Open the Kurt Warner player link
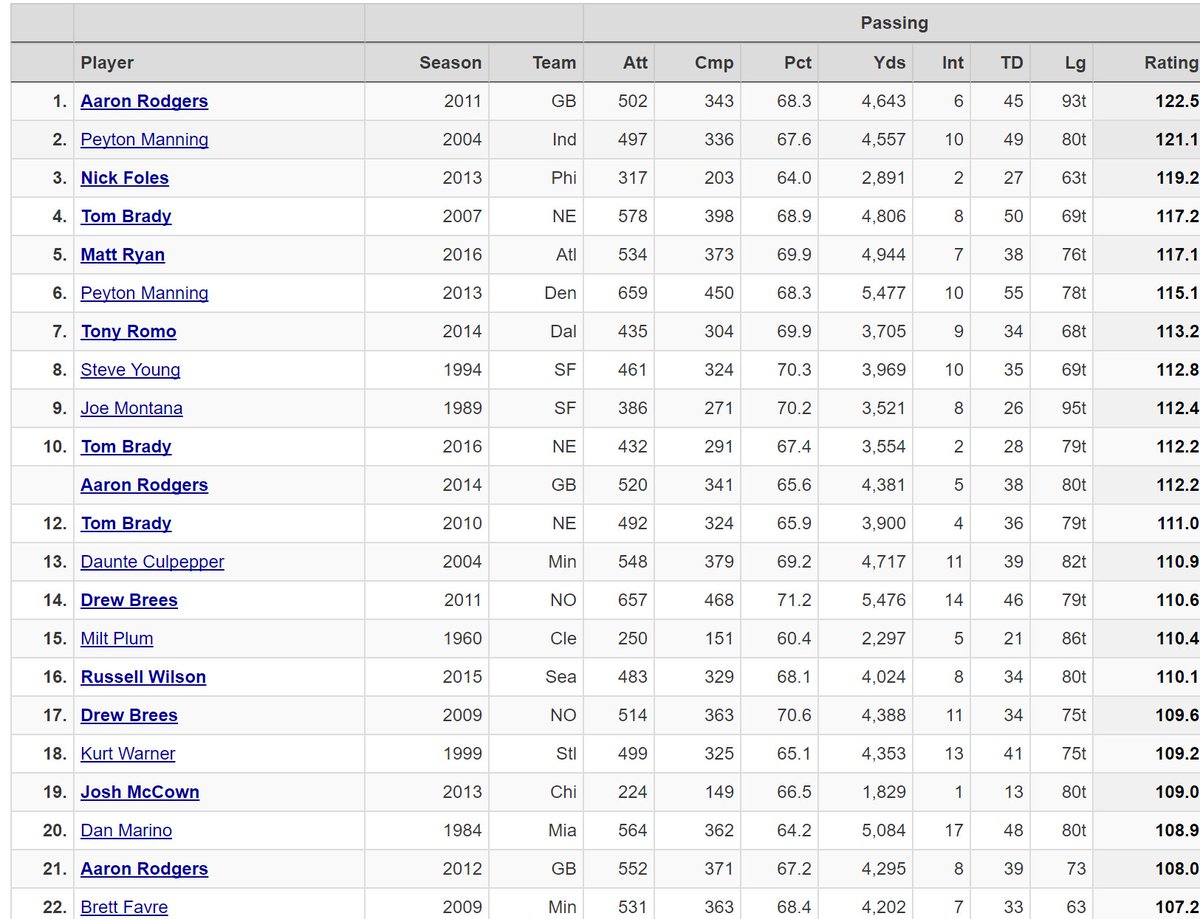Image resolution: width=1200 pixels, height=919 pixels. click(x=128, y=754)
